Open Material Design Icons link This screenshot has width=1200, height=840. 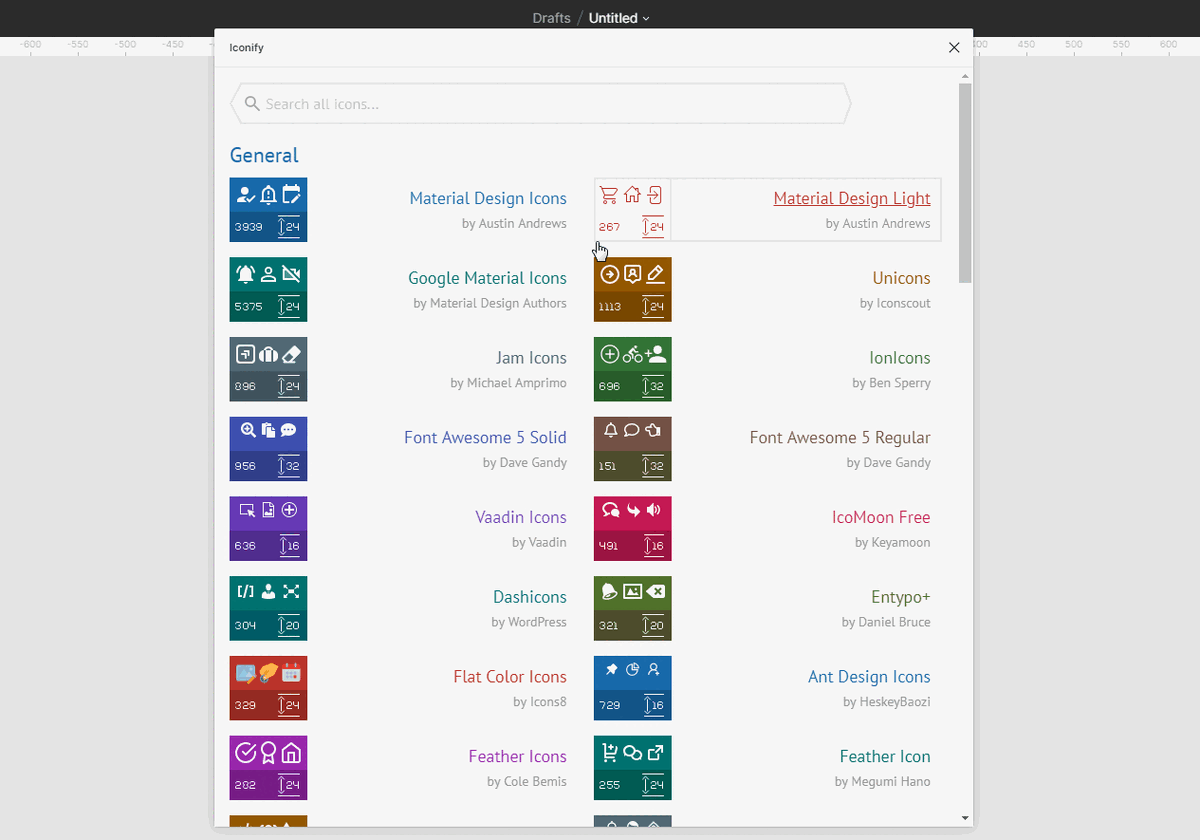[x=488, y=198]
